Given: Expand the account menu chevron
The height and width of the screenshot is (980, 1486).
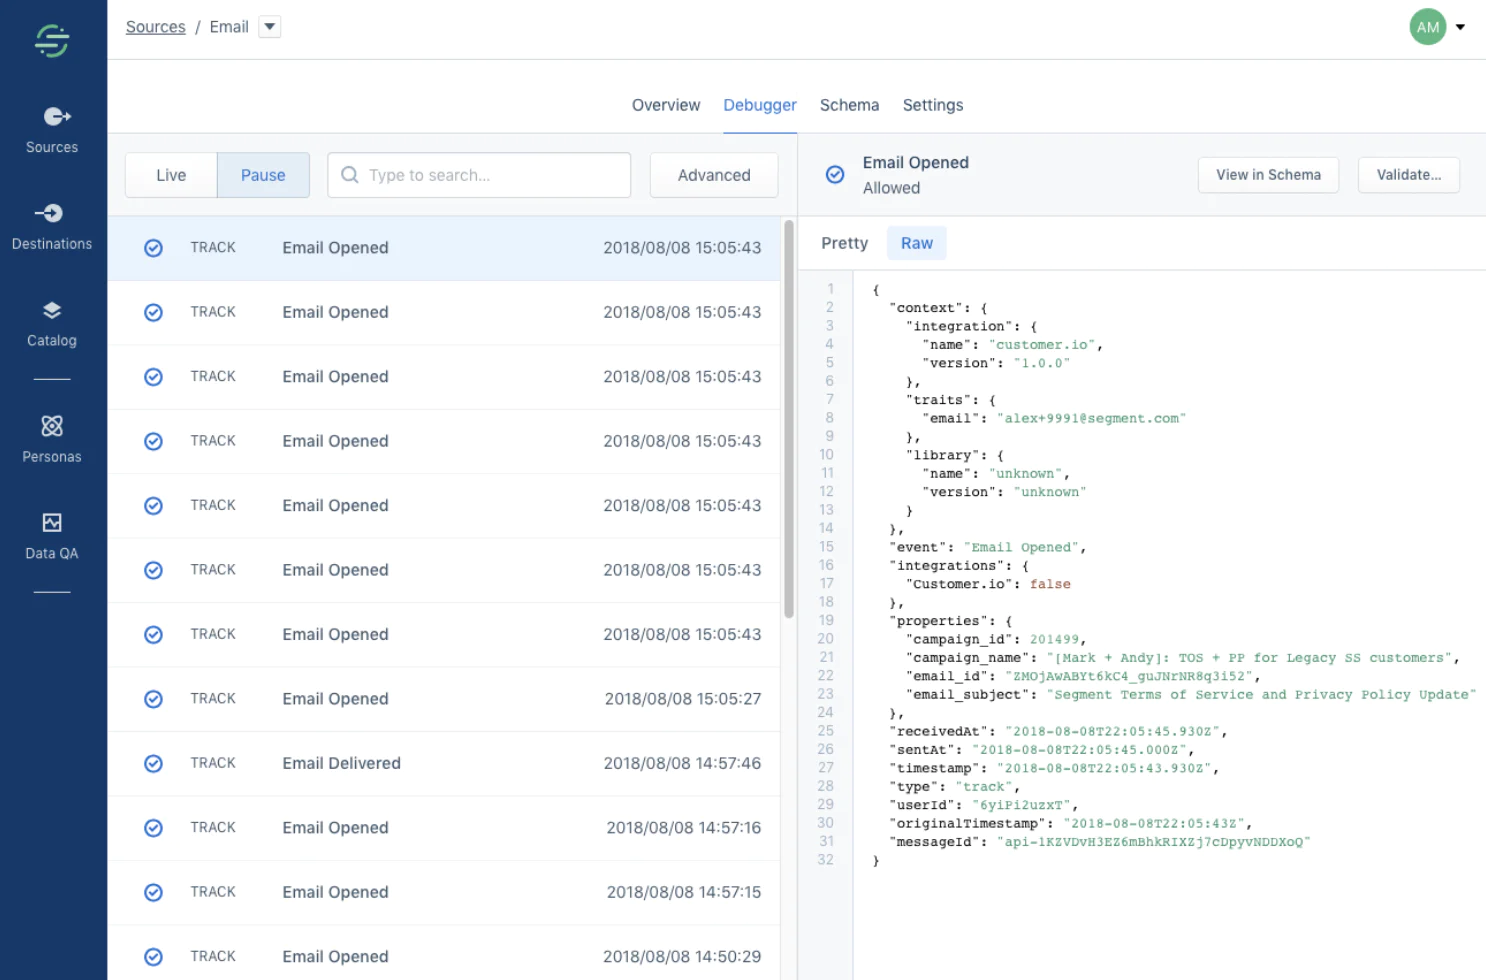Looking at the screenshot, I should pos(1461,27).
